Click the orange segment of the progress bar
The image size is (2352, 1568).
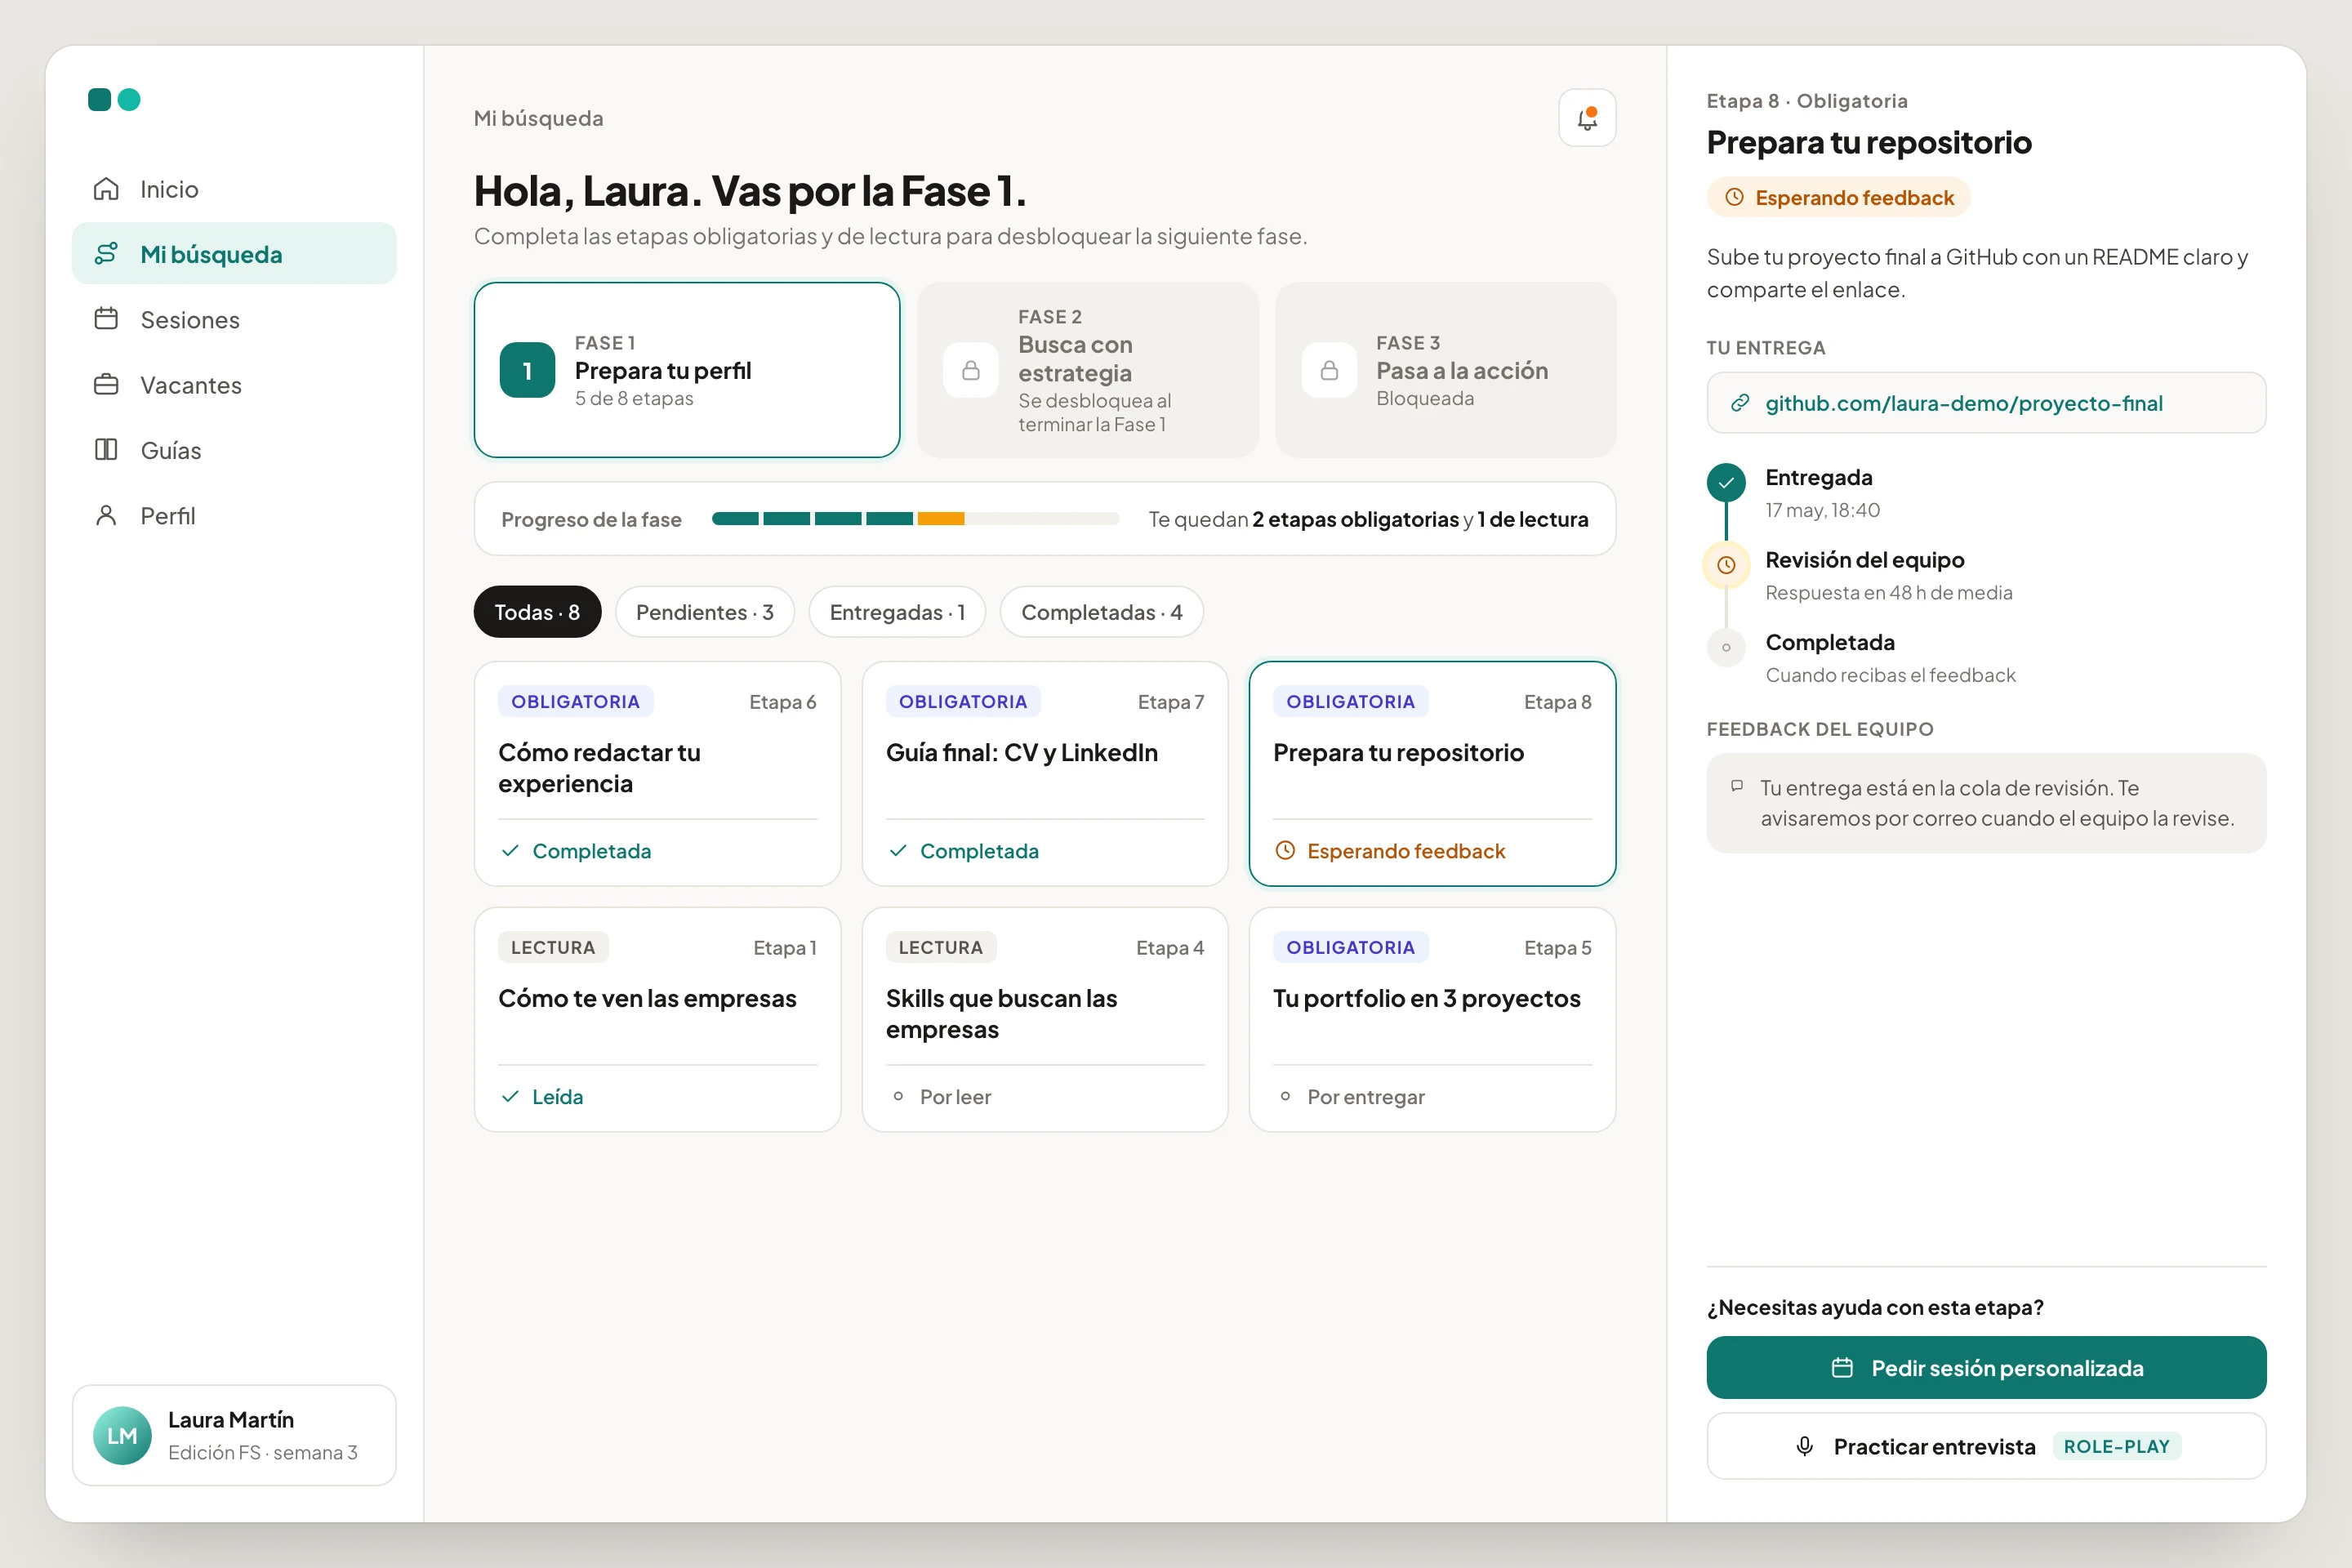[x=940, y=519]
